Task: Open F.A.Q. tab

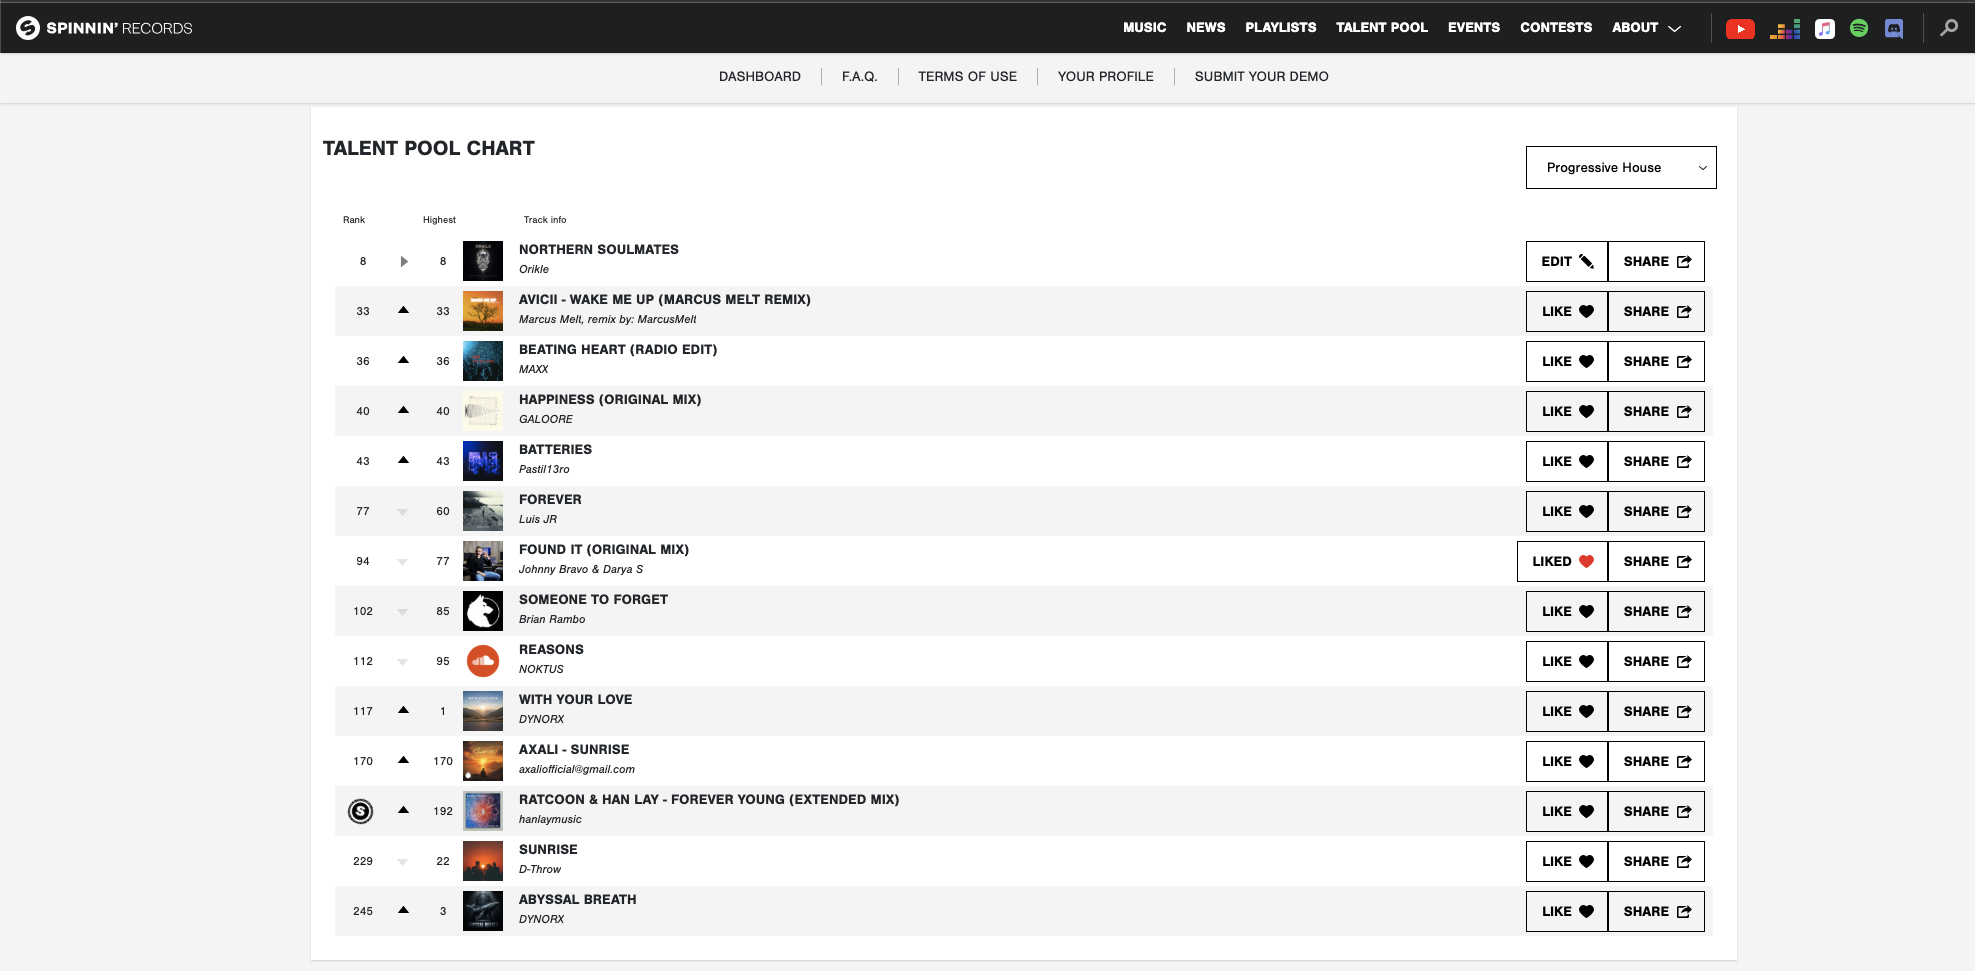Action: pyautogui.click(x=859, y=76)
